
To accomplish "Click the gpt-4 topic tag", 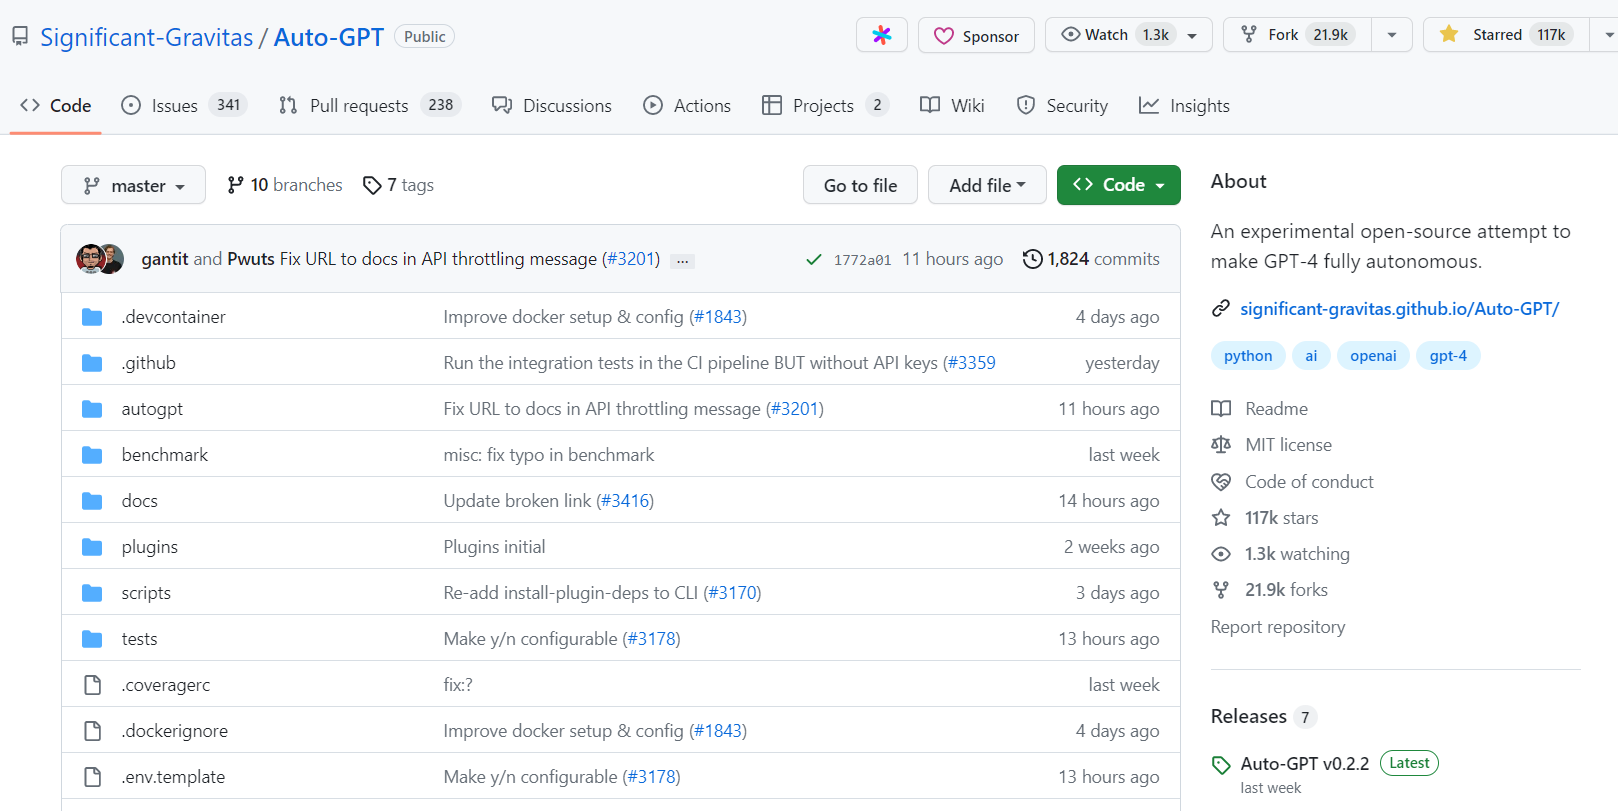I will point(1448,356).
